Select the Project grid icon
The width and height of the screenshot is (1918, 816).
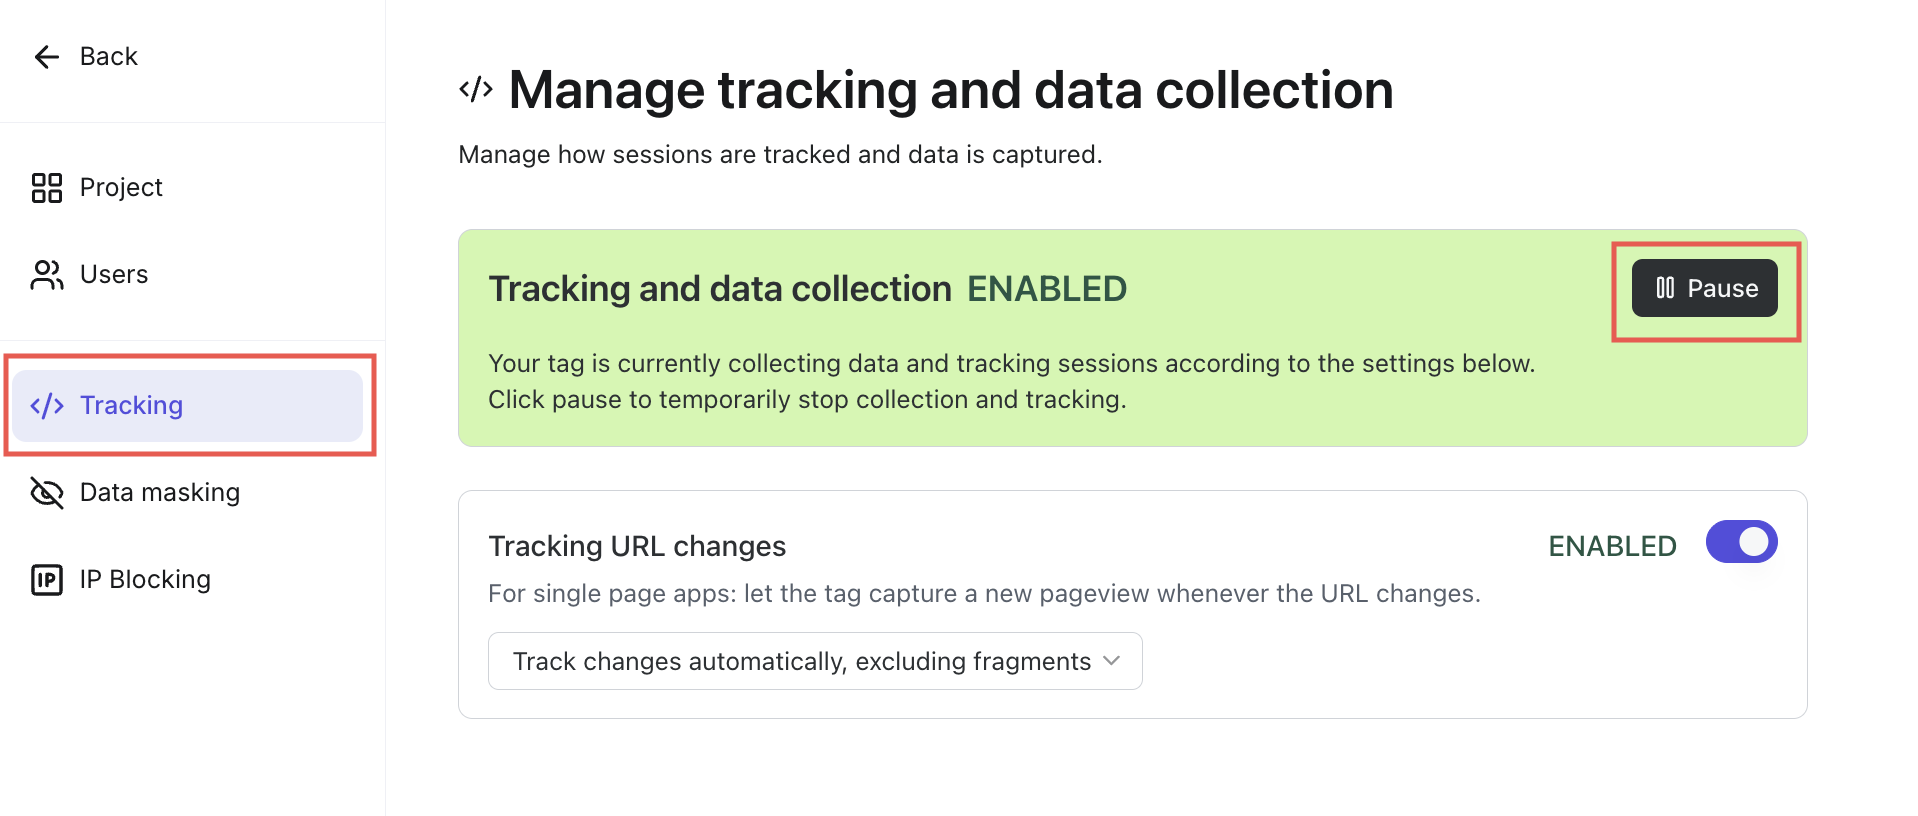(46, 187)
